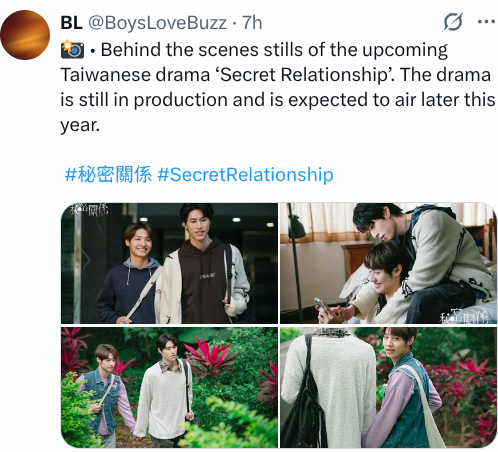Click the phone held in the bedroom photo
The image size is (498, 452).
pyautogui.click(x=319, y=304)
